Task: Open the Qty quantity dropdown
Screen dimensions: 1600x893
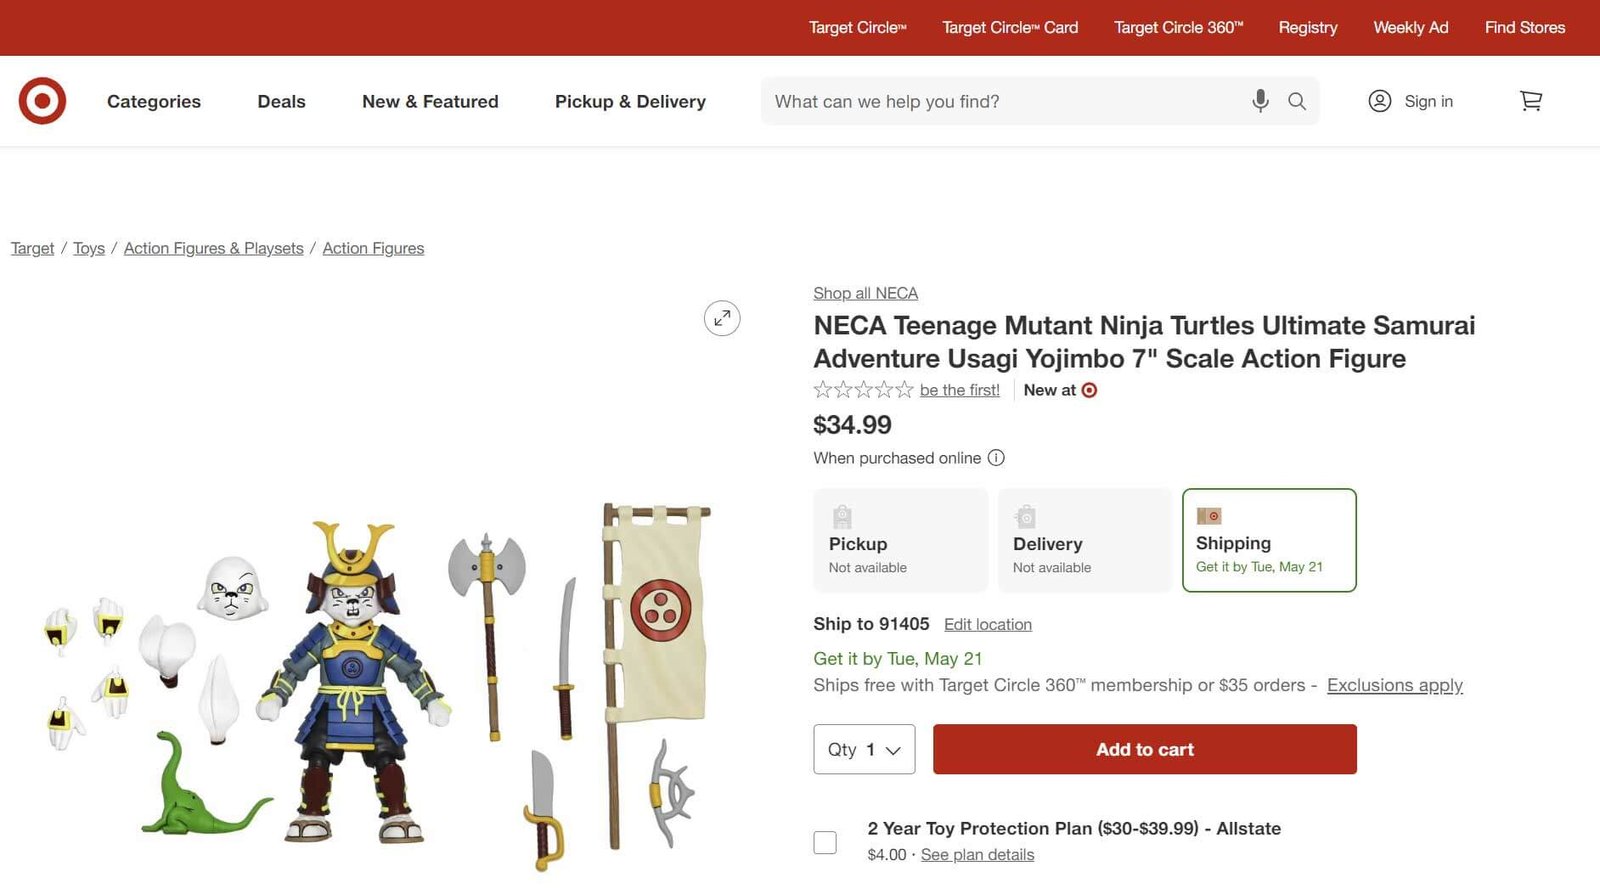Action: pos(863,749)
